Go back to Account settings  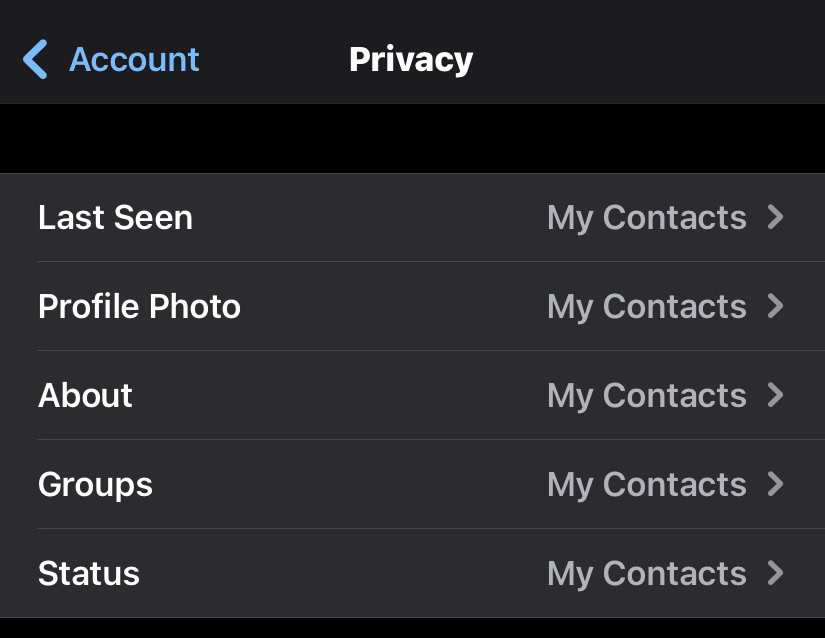[x=134, y=60]
